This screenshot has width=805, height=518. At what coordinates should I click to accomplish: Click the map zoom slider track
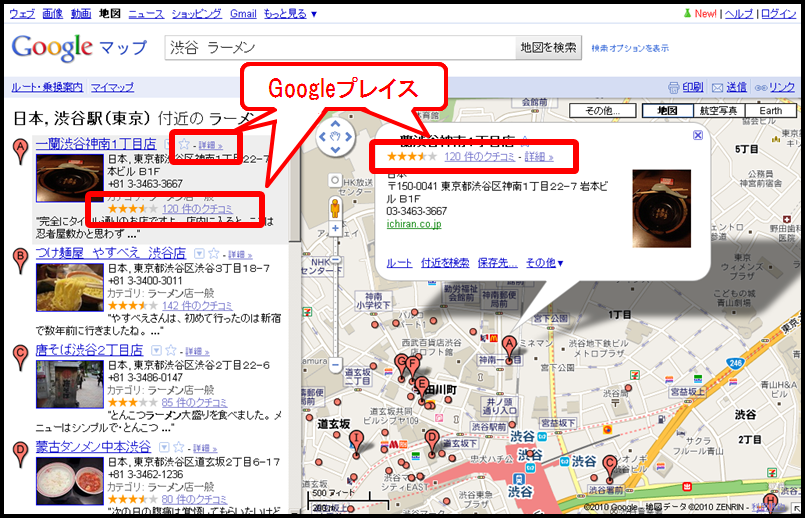335,297
